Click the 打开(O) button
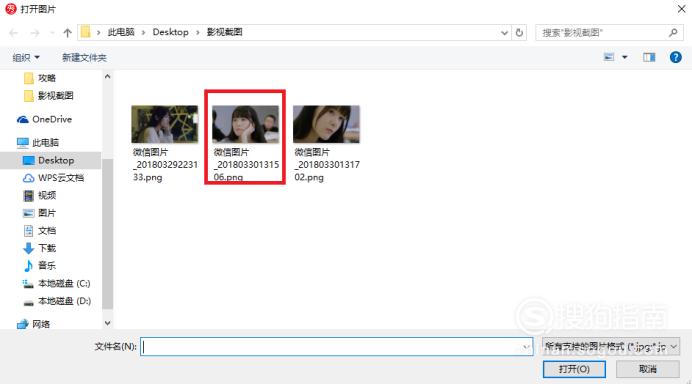 (574, 369)
